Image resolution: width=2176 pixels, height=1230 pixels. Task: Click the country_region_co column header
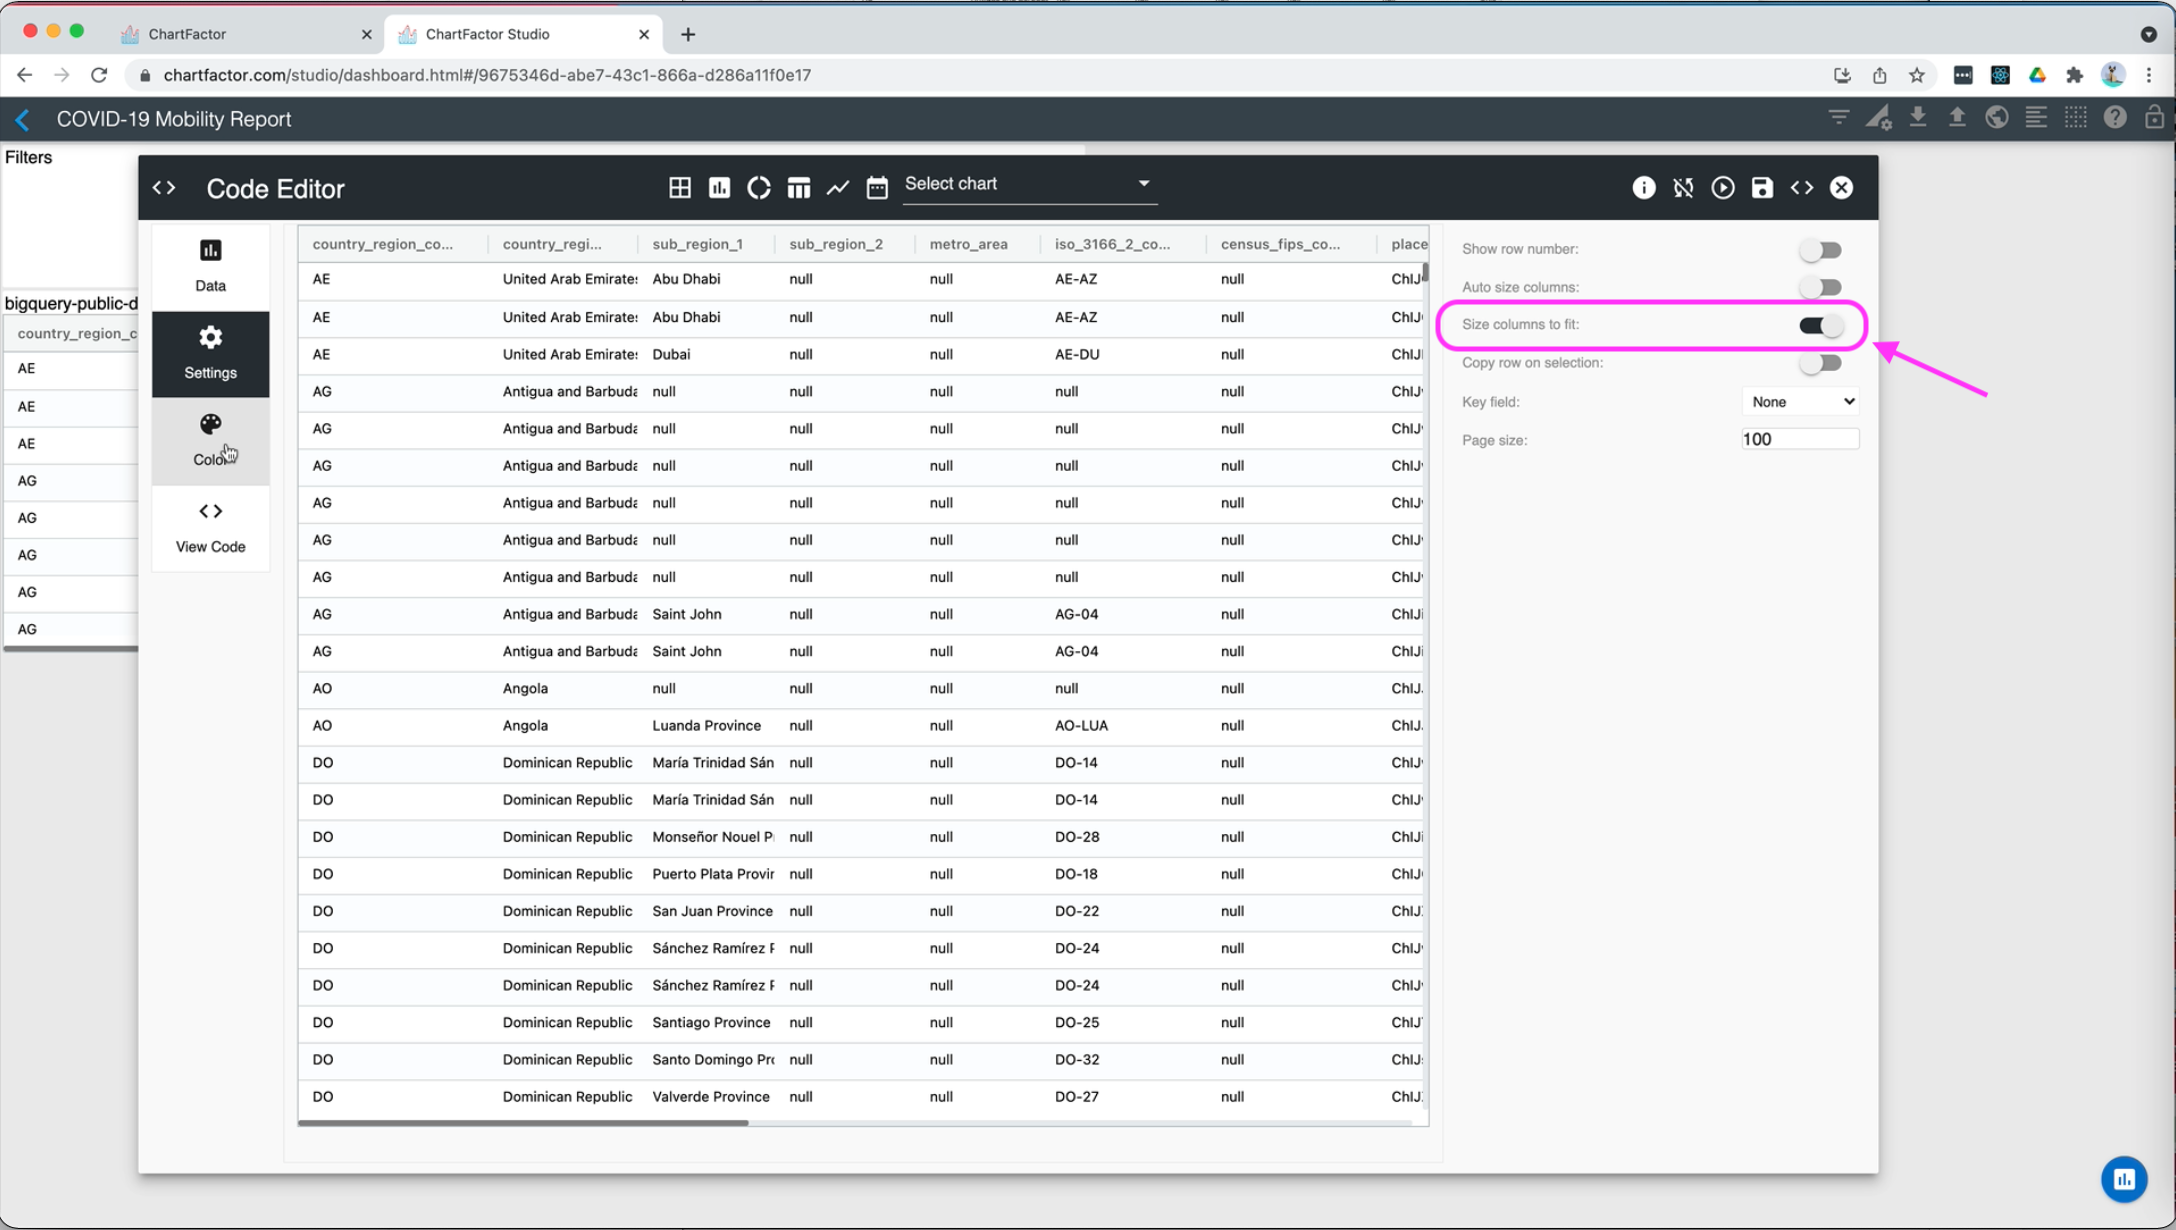383,244
